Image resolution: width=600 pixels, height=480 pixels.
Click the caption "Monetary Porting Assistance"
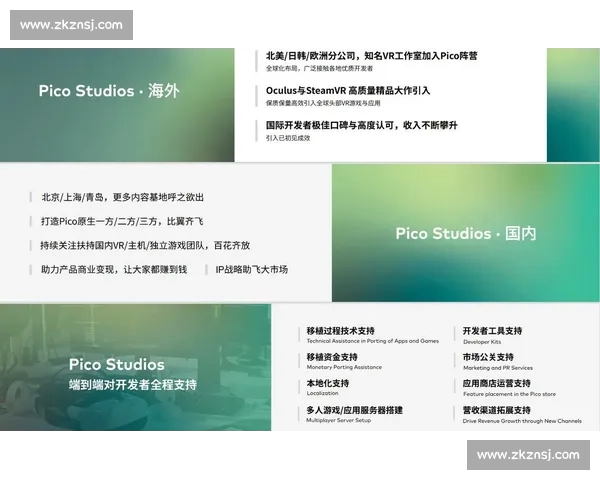[x=344, y=367]
